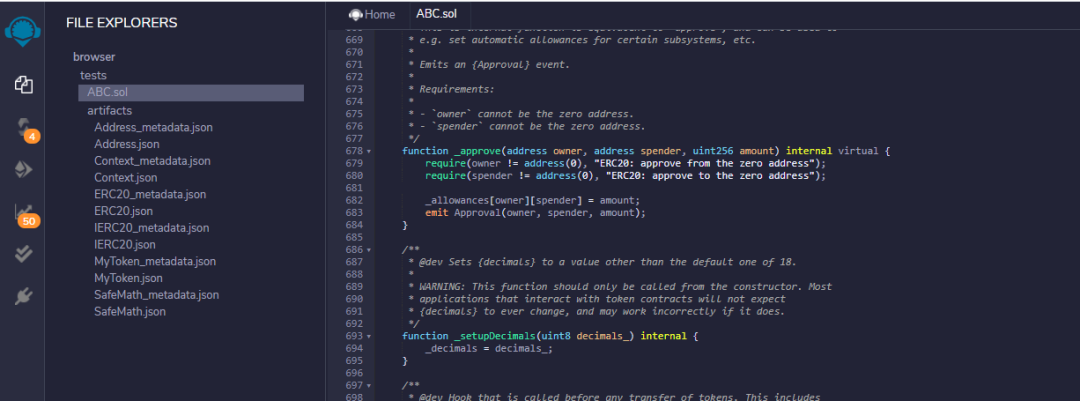Click line number 679 in gutter

tap(354, 163)
